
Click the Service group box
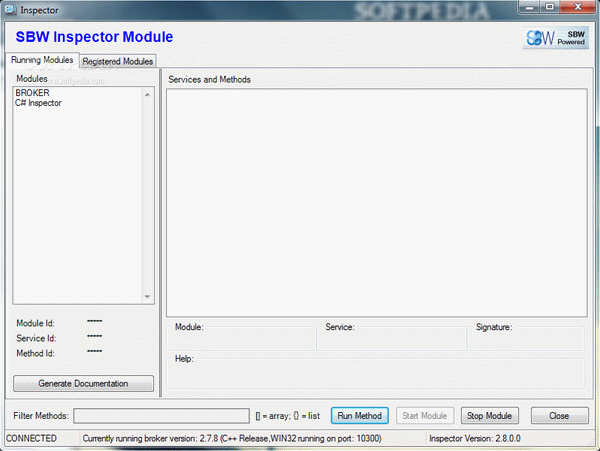[391, 337]
